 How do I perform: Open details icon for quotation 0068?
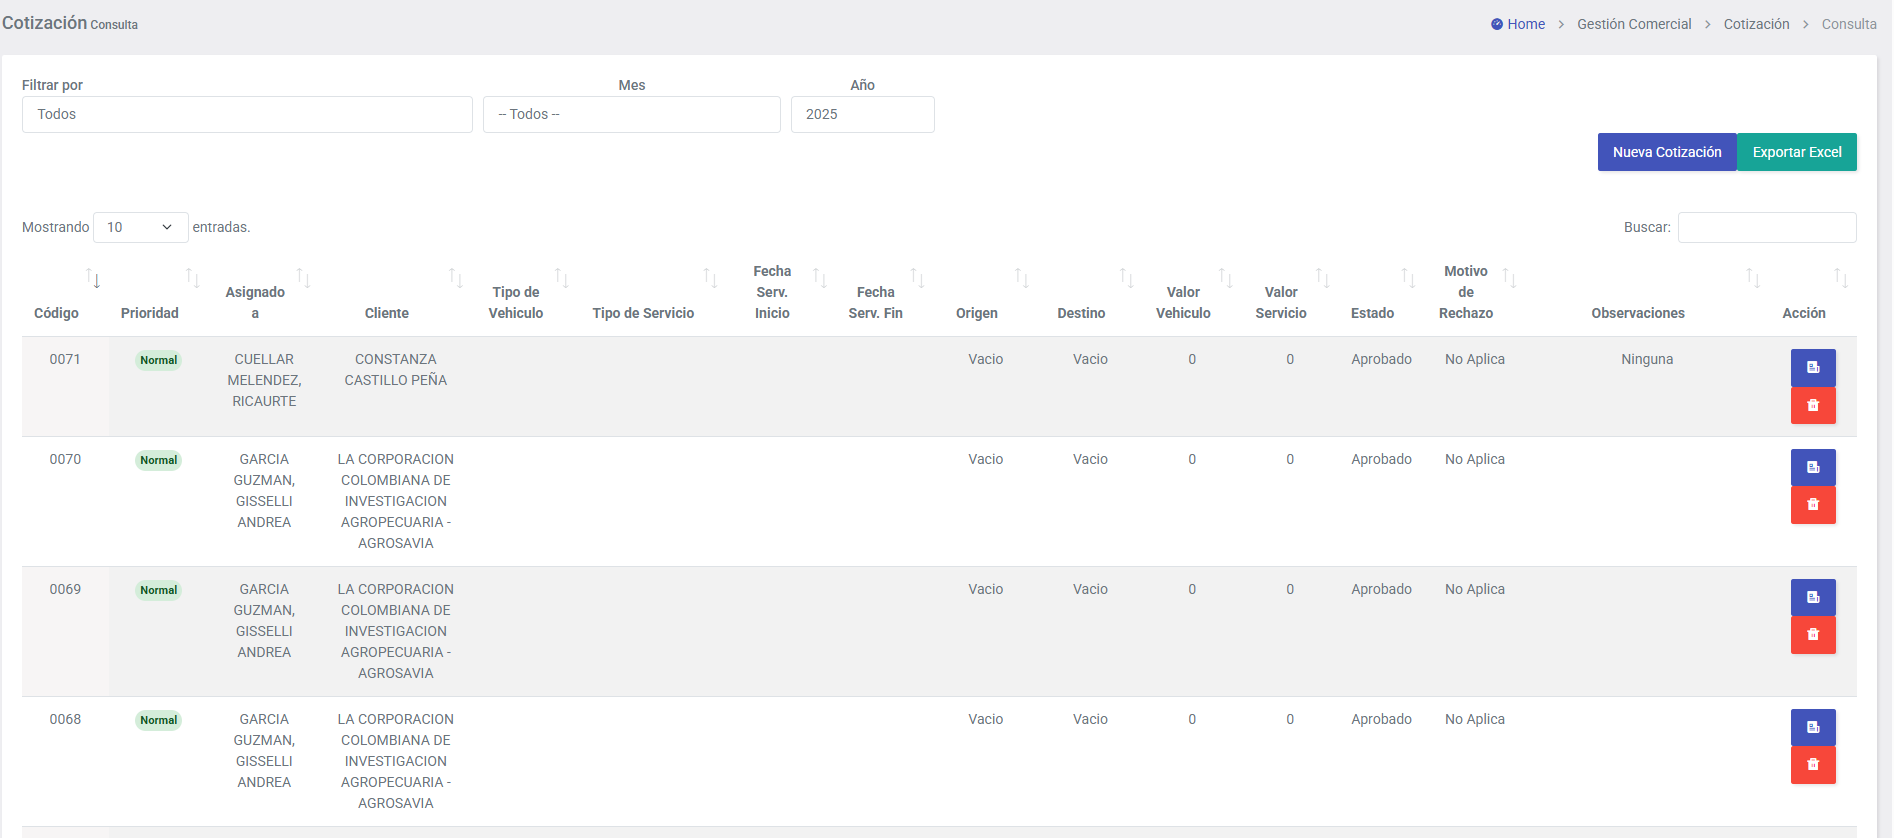coord(1812,727)
